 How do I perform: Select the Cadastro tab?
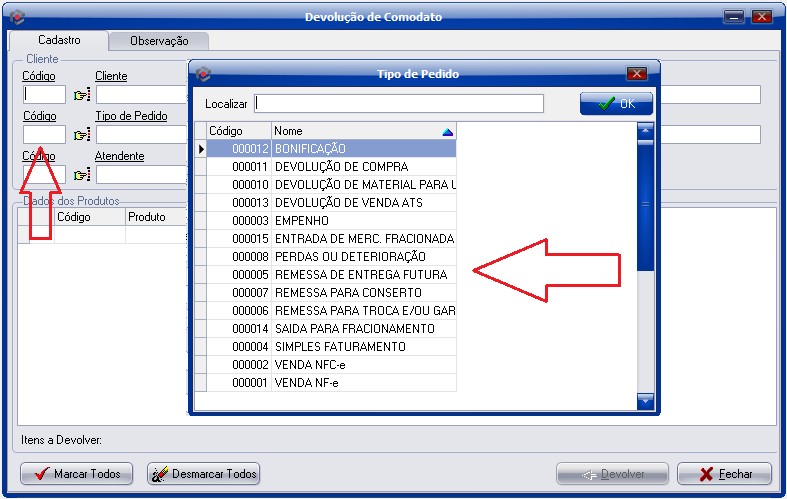(59, 40)
